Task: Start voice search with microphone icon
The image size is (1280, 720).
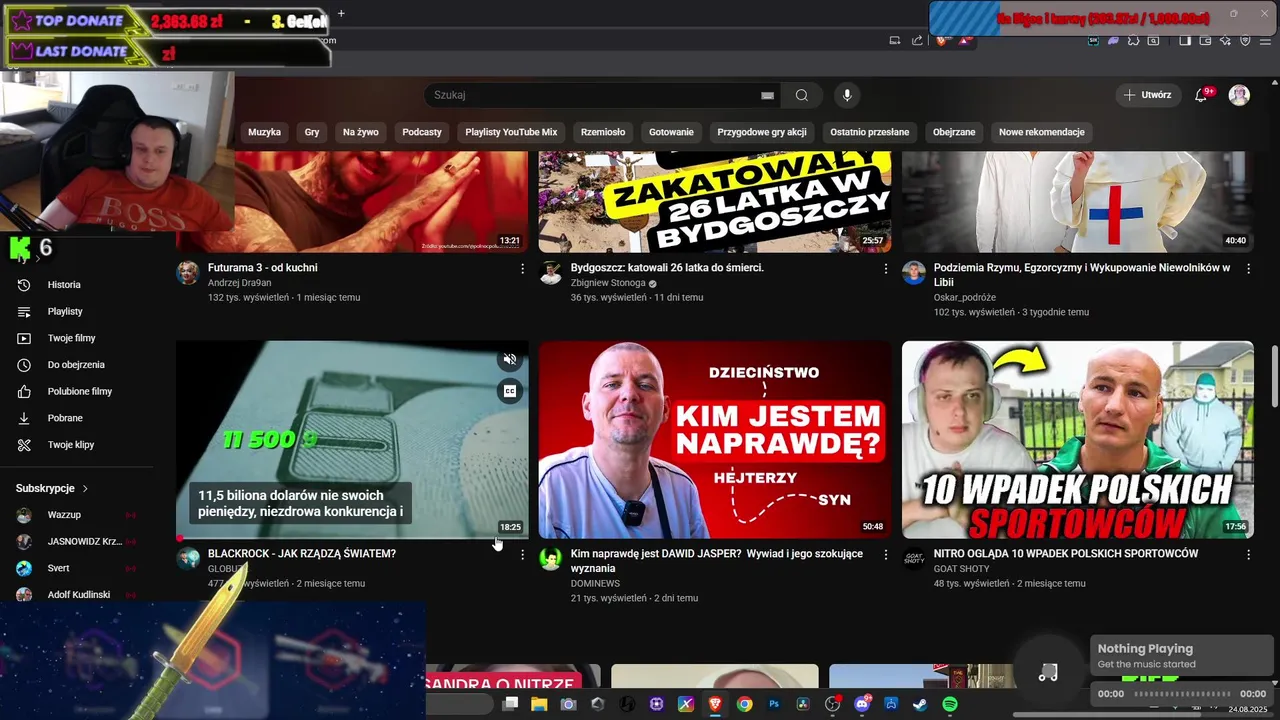Action: [x=847, y=95]
